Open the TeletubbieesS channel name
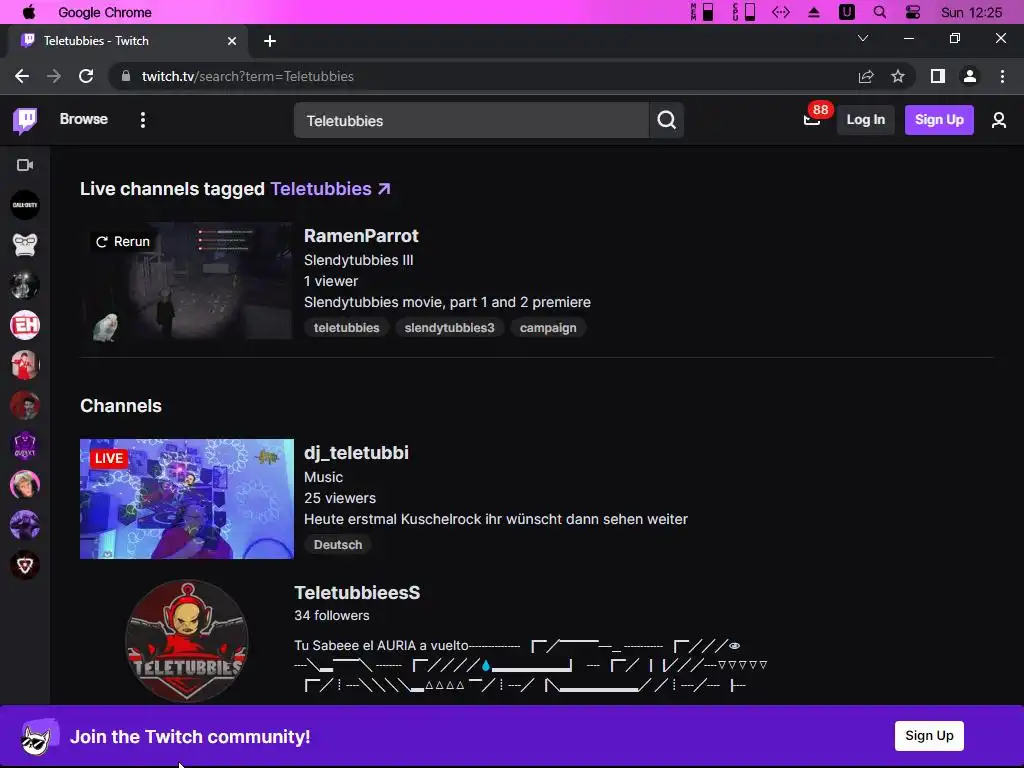The width and height of the screenshot is (1024, 768). 357,593
